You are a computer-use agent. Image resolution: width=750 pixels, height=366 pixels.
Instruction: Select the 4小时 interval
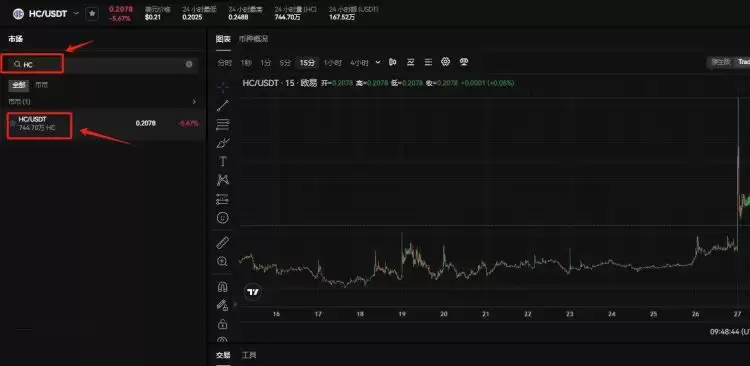click(359, 63)
